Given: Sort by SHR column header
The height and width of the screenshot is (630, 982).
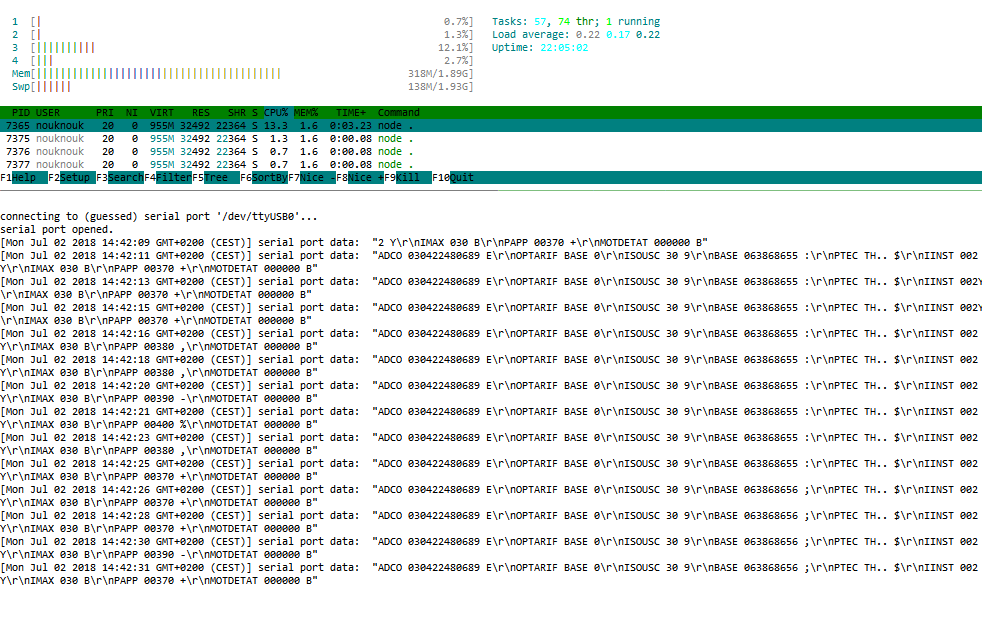Looking at the screenshot, I should point(237,113).
